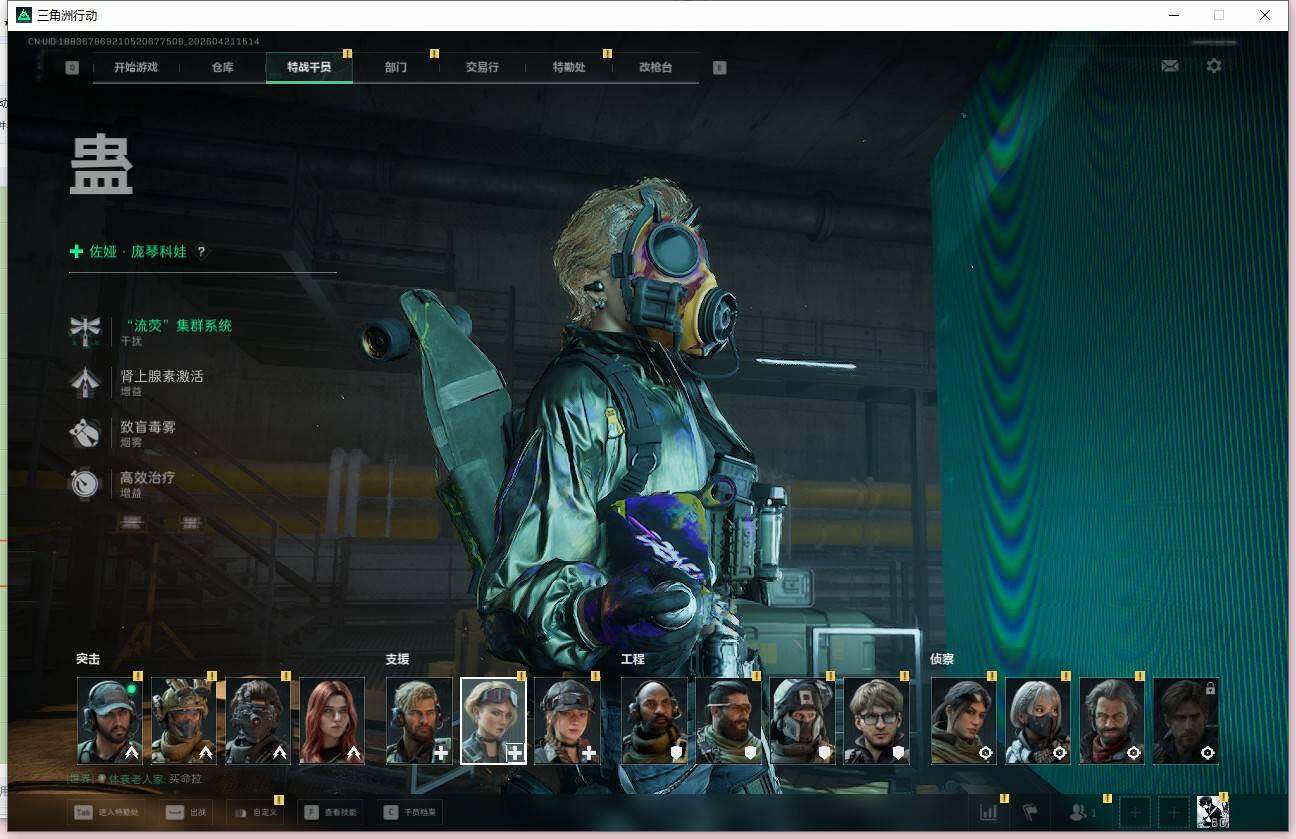Select recon operator with headband and headset
Viewport: 1296px width, 839px height.
[964, 721]
